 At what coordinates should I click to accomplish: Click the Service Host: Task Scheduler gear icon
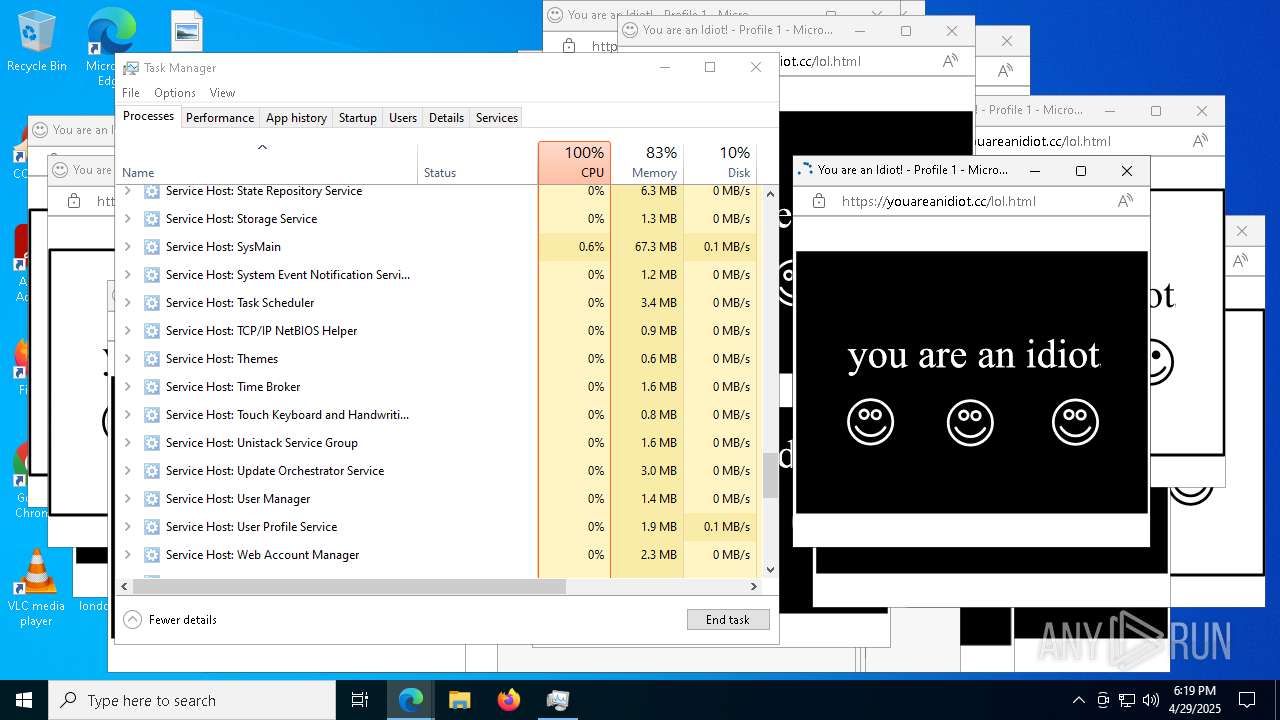point(152,302)
